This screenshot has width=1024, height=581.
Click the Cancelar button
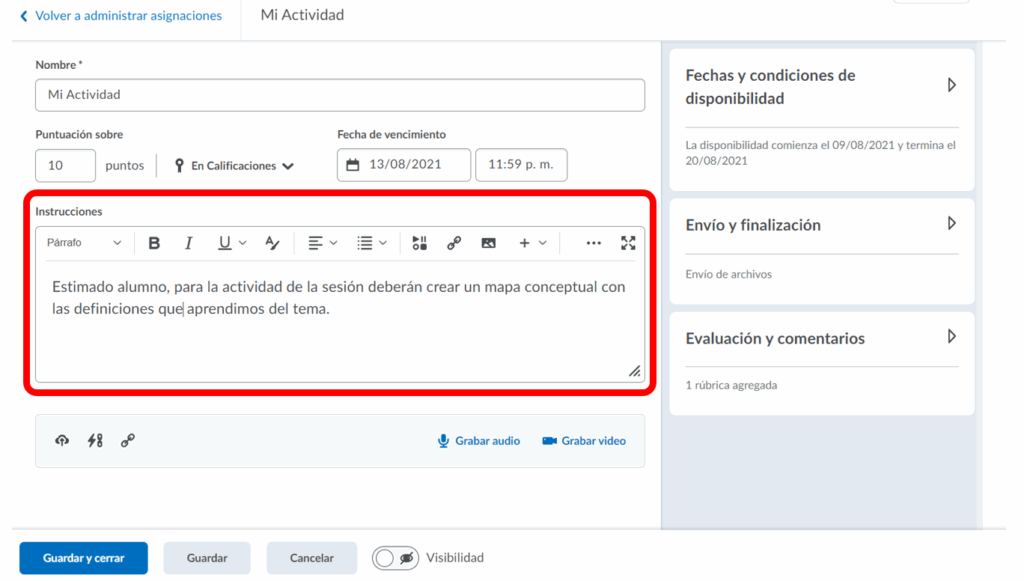311,558
